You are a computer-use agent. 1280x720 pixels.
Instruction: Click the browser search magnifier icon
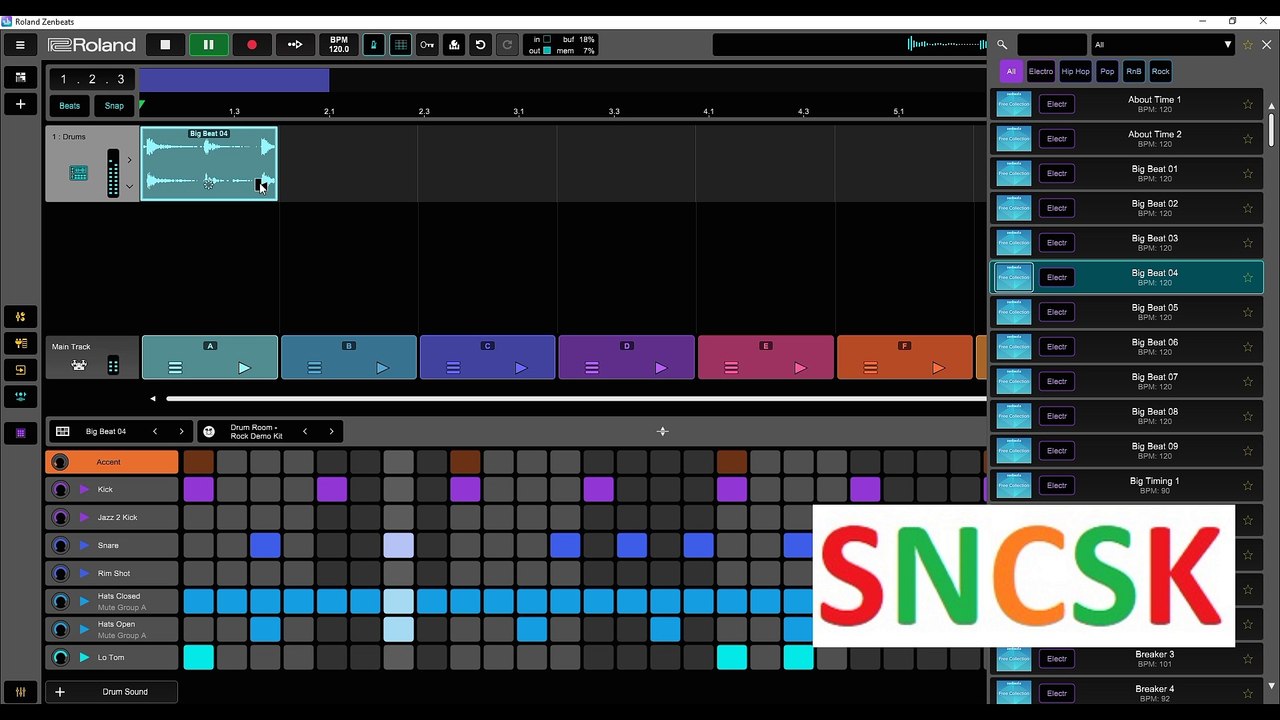pos(1002,45)
